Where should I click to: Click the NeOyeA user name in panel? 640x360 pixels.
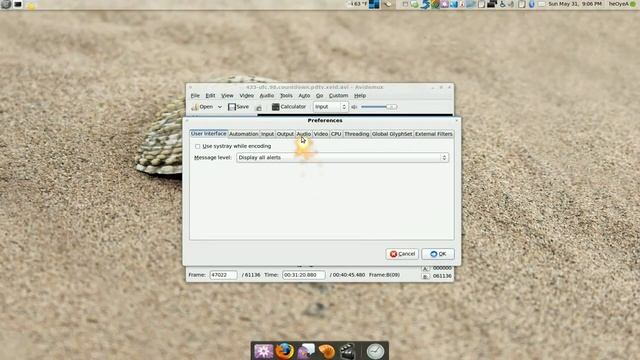(619, 4)
